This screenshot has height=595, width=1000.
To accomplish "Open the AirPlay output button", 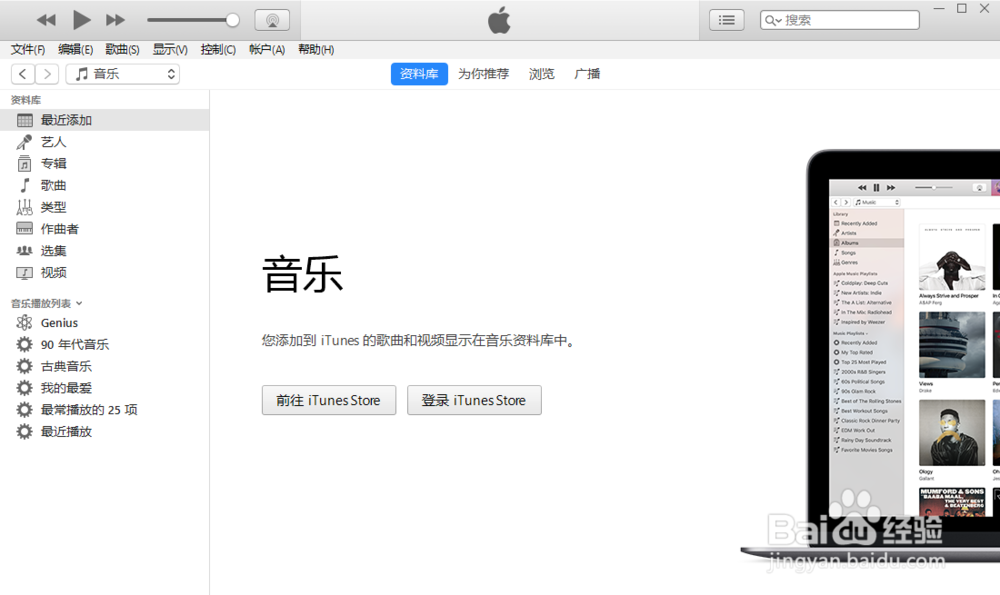I will (x=272, y=20).
